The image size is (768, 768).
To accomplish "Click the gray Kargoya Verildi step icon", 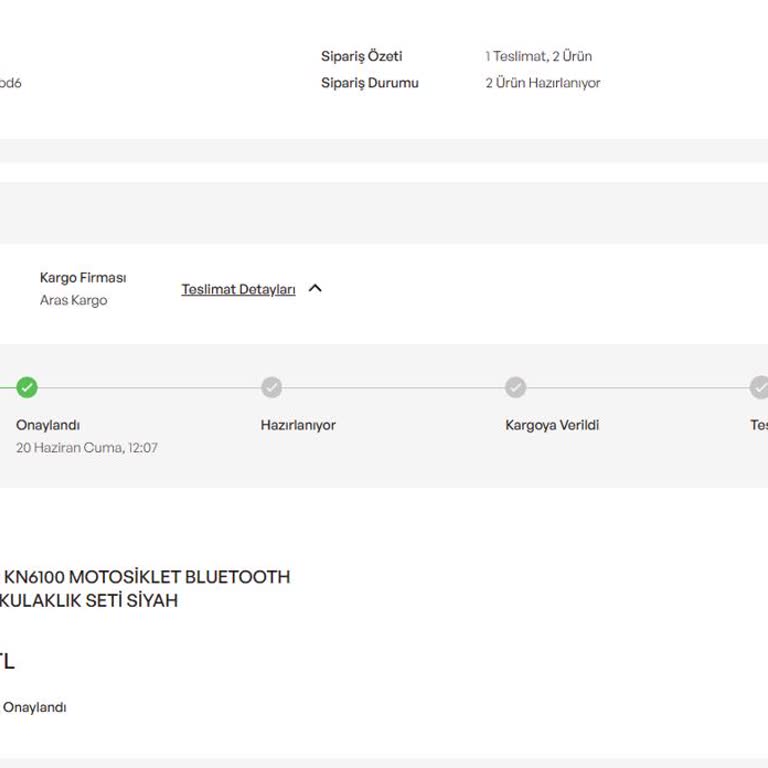I will pyautogui.click(x=515, y=387).
